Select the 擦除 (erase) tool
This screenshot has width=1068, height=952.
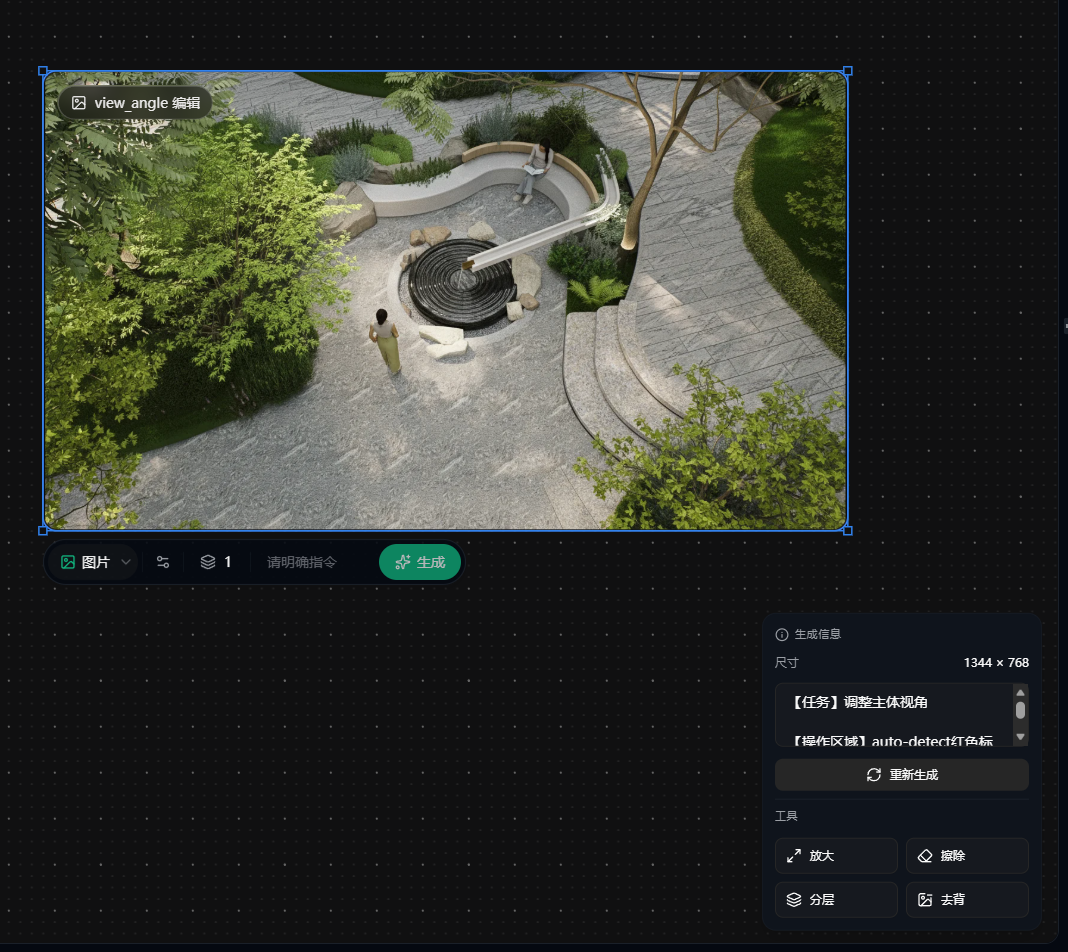pyautogui.click(x=966, y=856)
